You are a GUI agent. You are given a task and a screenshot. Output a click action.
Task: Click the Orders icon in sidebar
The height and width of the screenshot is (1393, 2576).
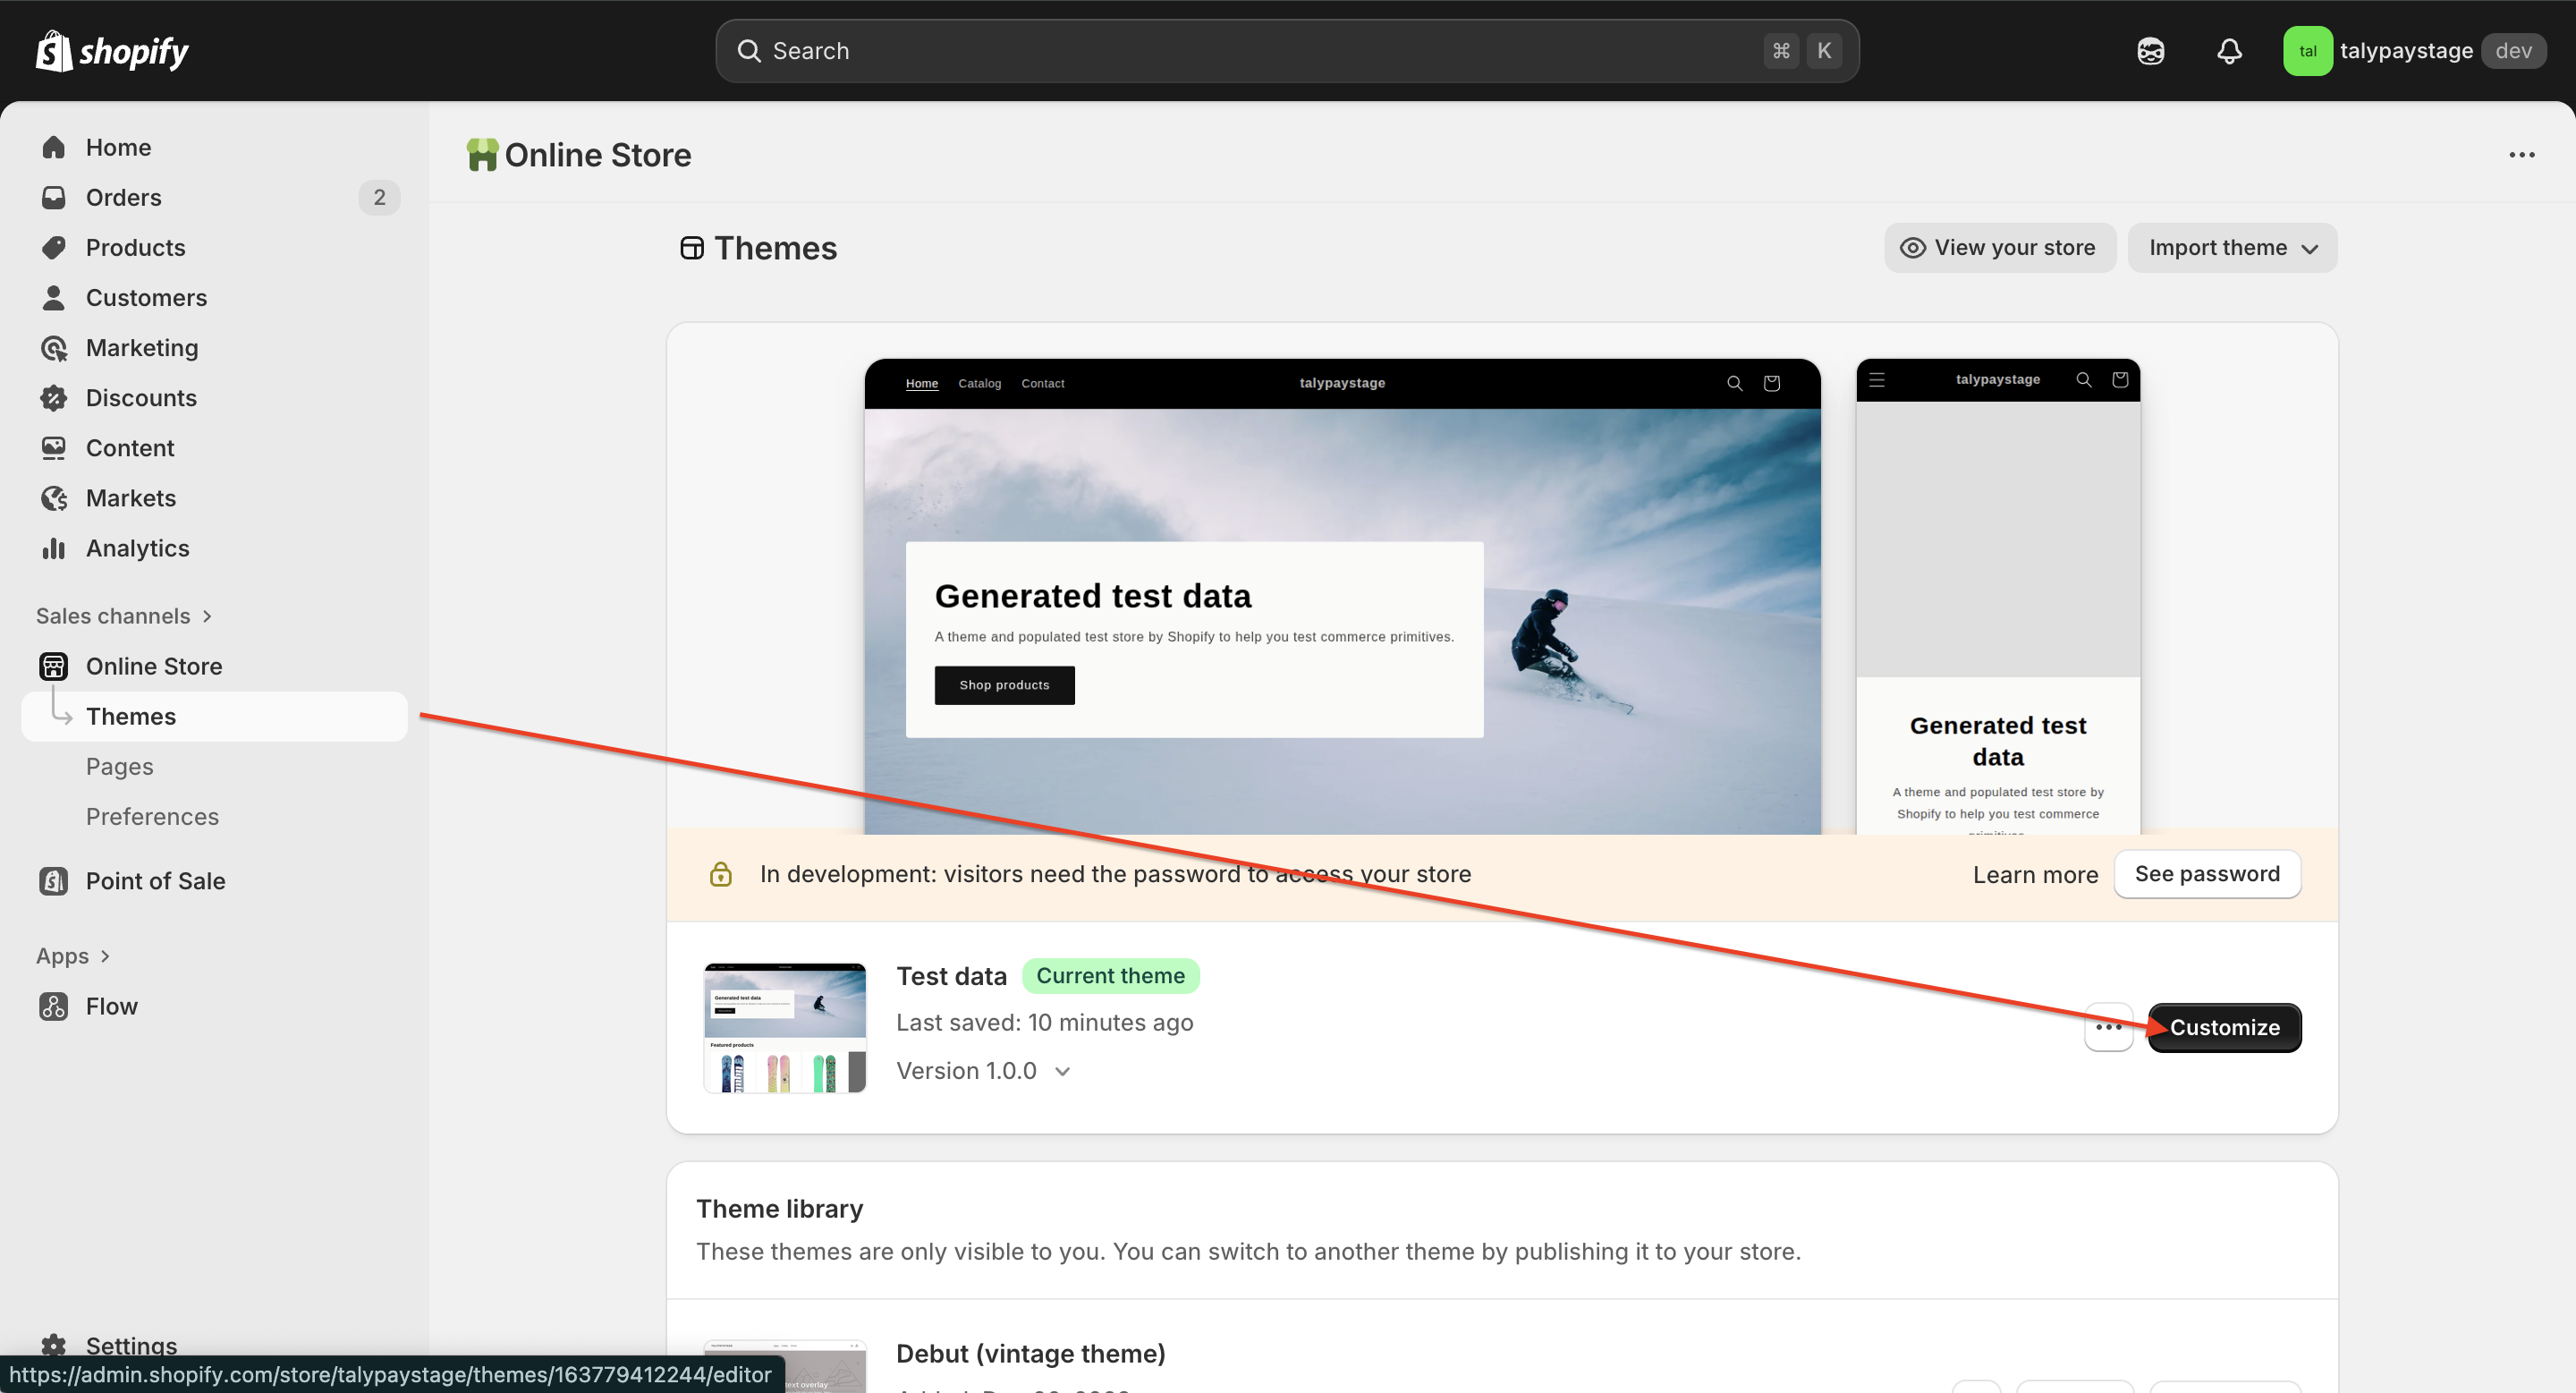pos(54,197)
